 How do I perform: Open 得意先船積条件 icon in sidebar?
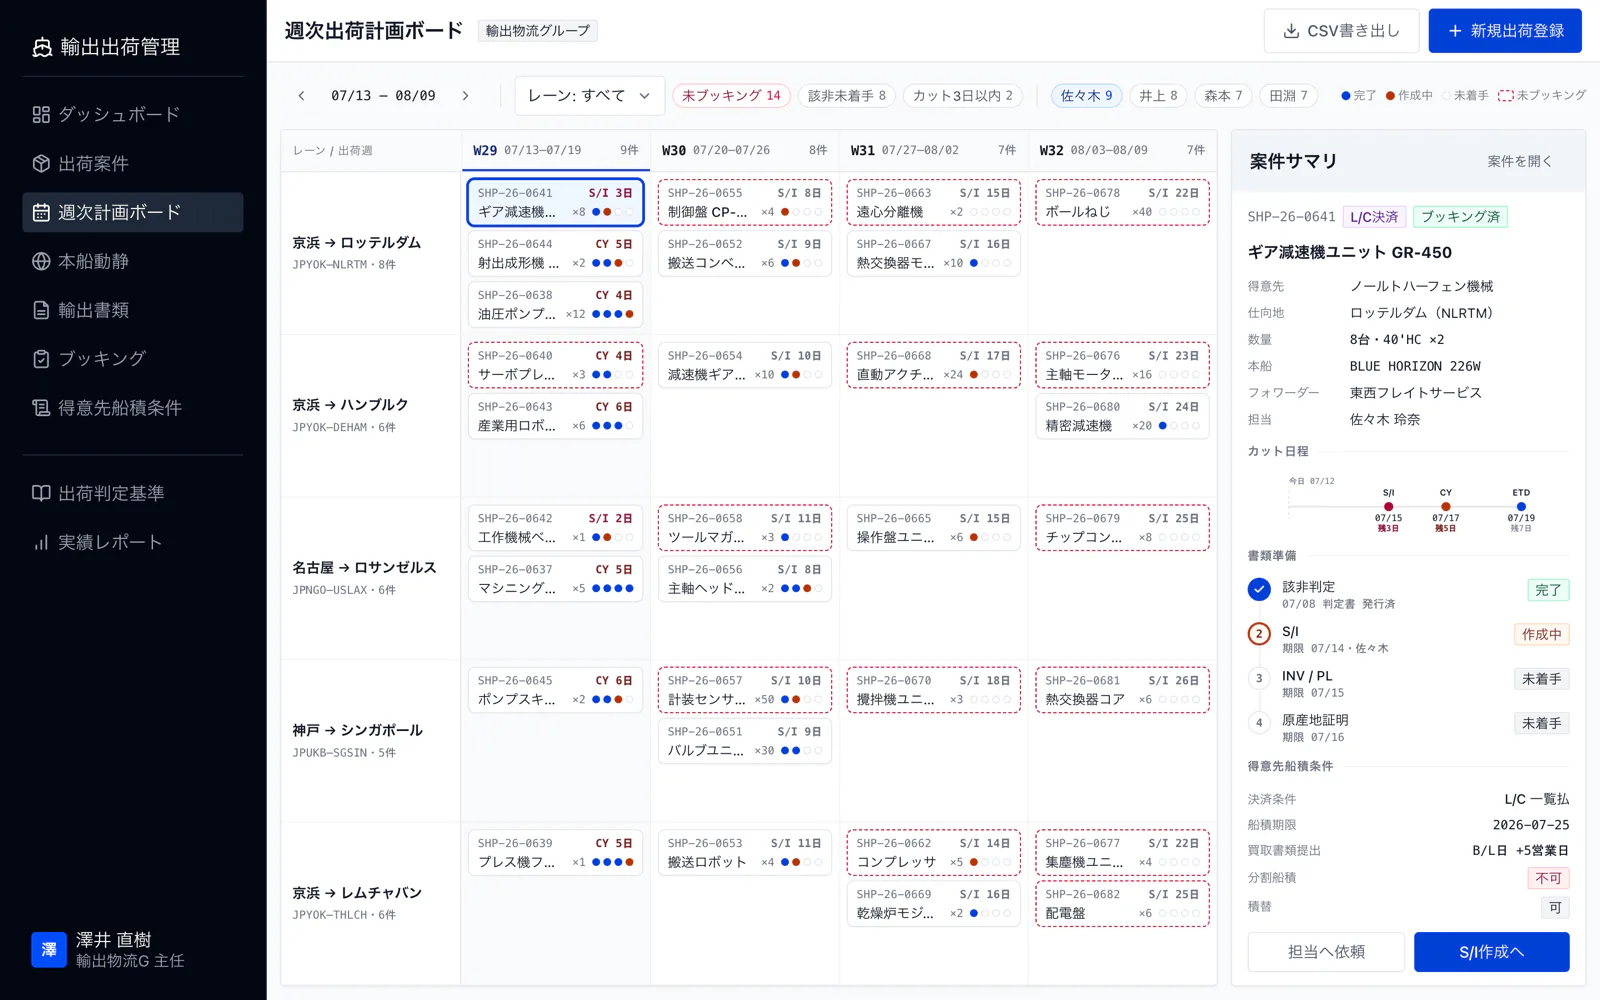click(41, 408)
